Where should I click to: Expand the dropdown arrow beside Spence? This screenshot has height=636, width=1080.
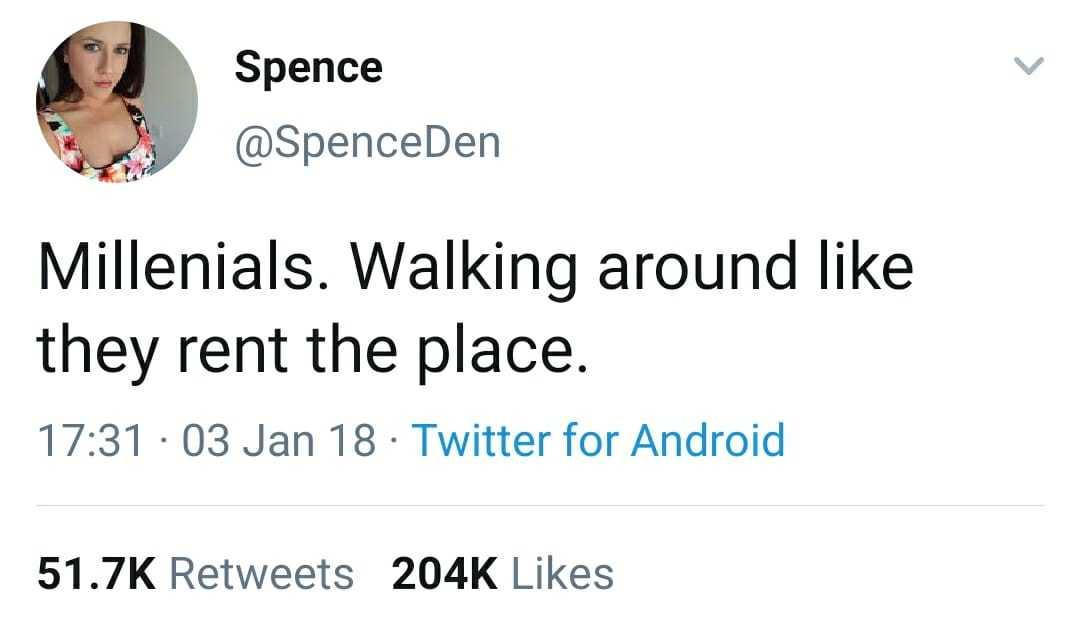coord(1031,62)
